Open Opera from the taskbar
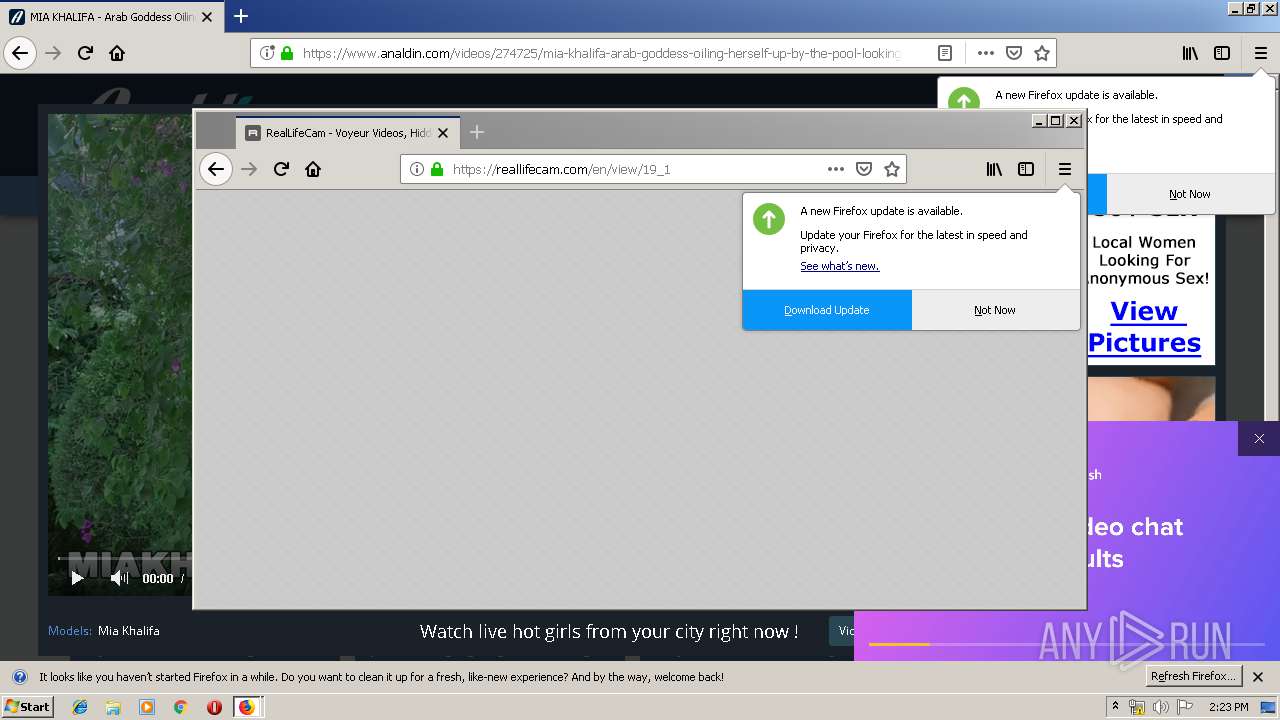1280x720 pixels. pyautogui.click(x=214, y=707)
